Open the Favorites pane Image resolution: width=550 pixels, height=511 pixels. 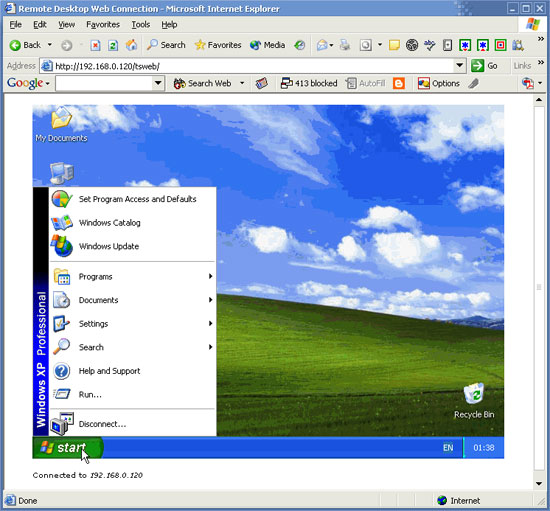pos(218,45)
